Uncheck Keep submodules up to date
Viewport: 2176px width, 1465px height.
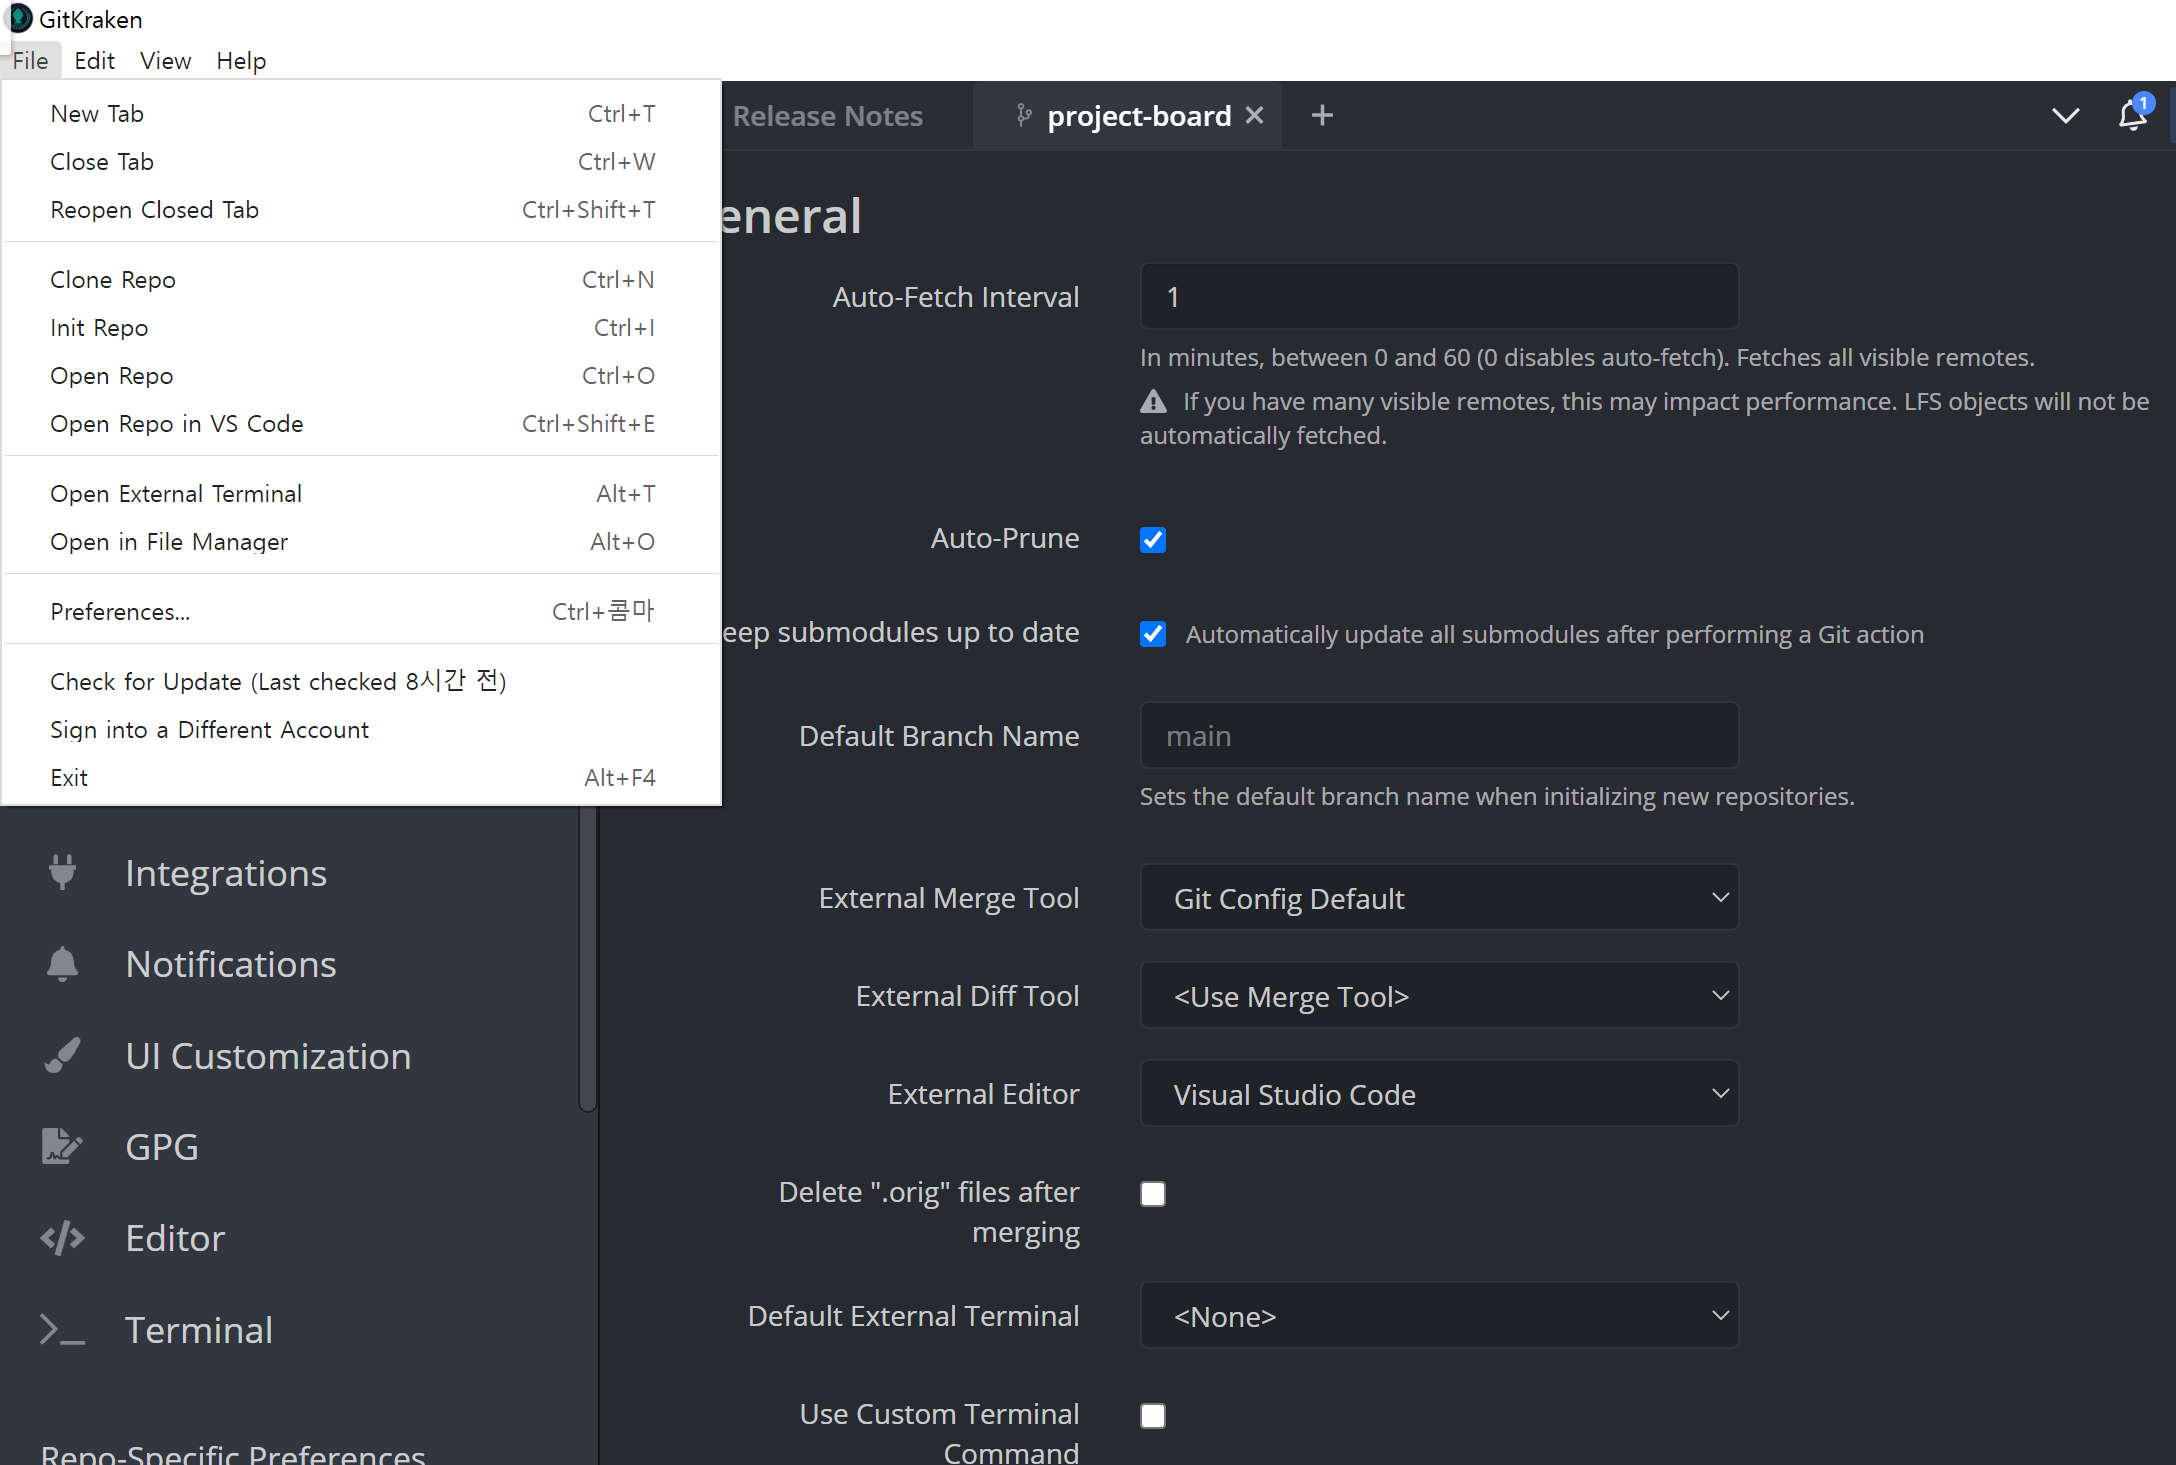click(x=1153, y=634)
